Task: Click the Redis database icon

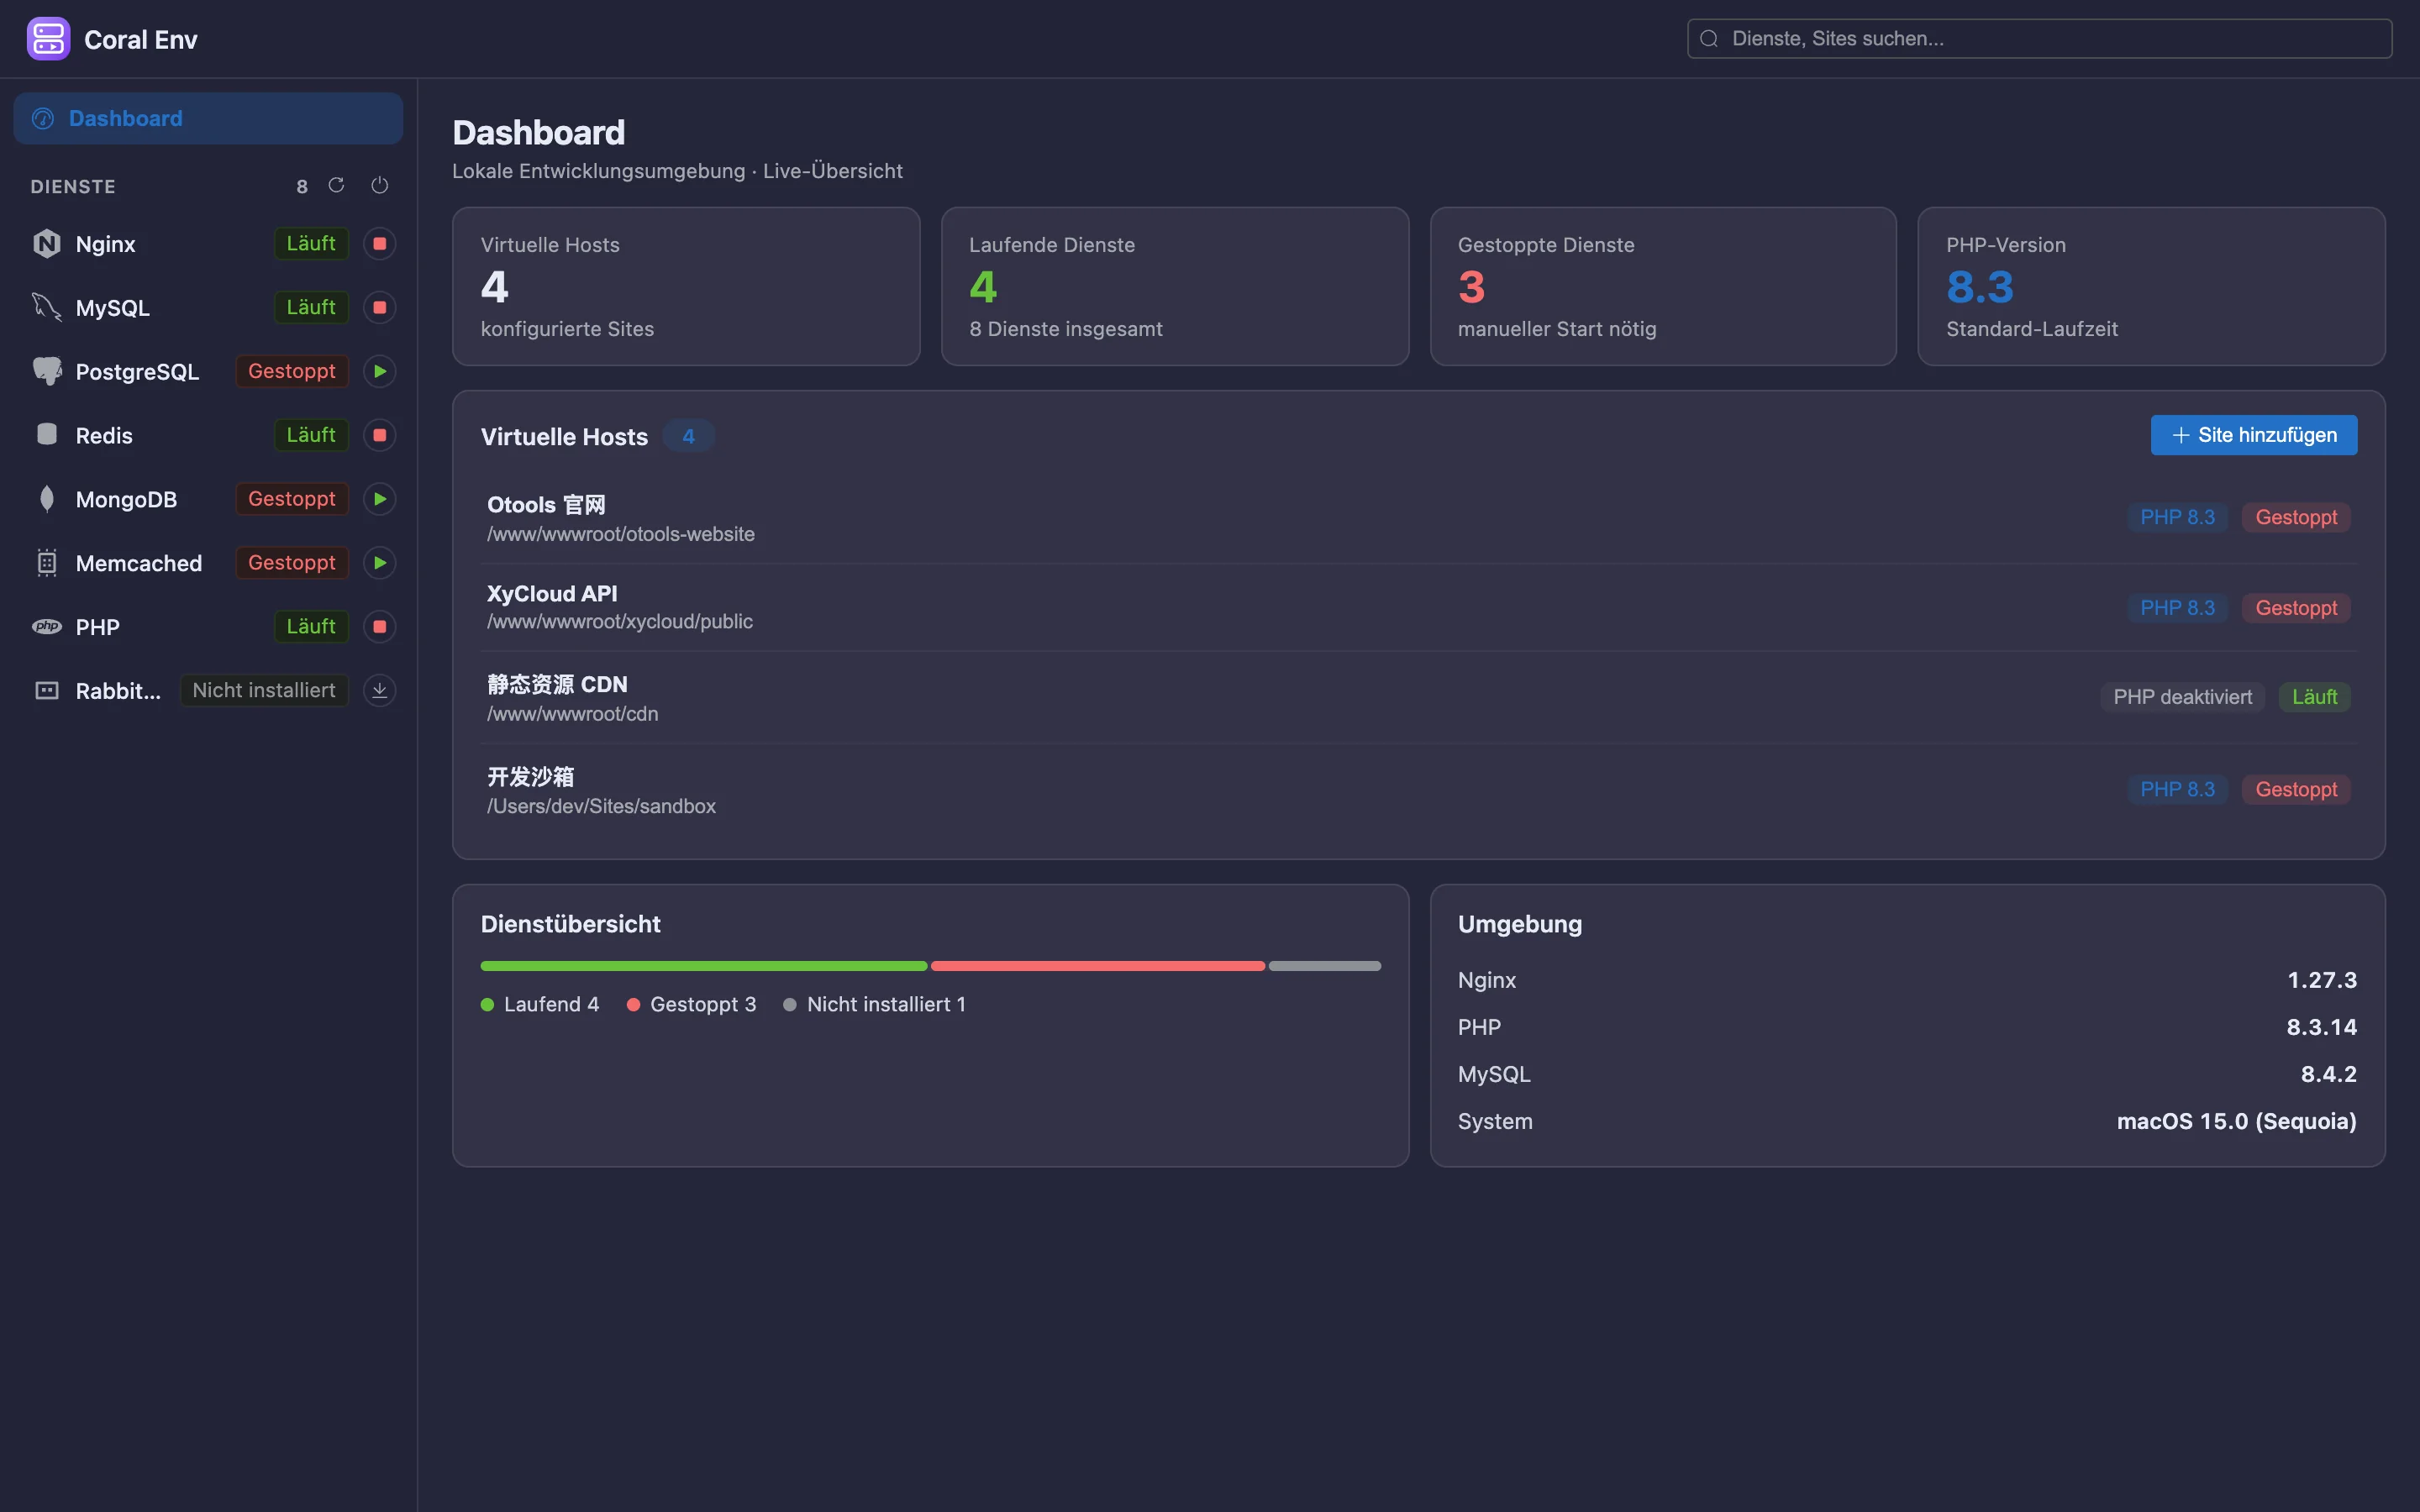Action: (47, 435)
